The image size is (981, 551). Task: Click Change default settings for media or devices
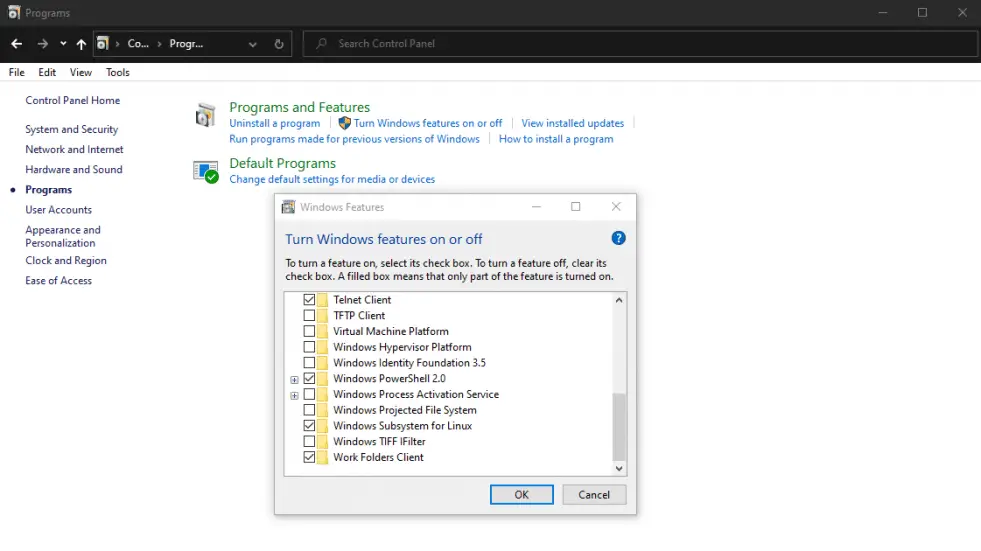[x=332, y=179]
